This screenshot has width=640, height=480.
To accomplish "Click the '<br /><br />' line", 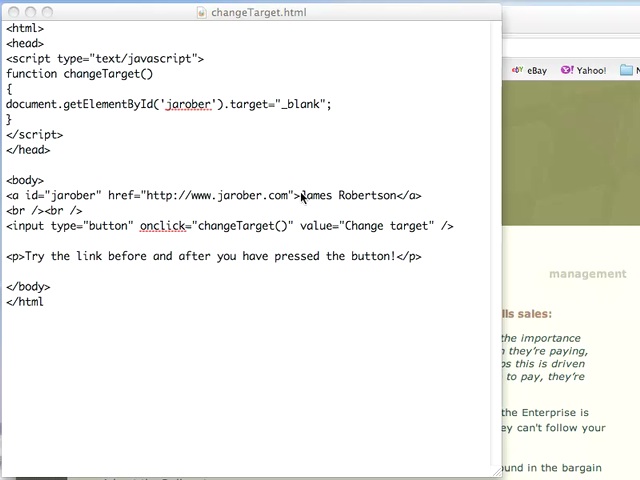I will click(44, 211).
